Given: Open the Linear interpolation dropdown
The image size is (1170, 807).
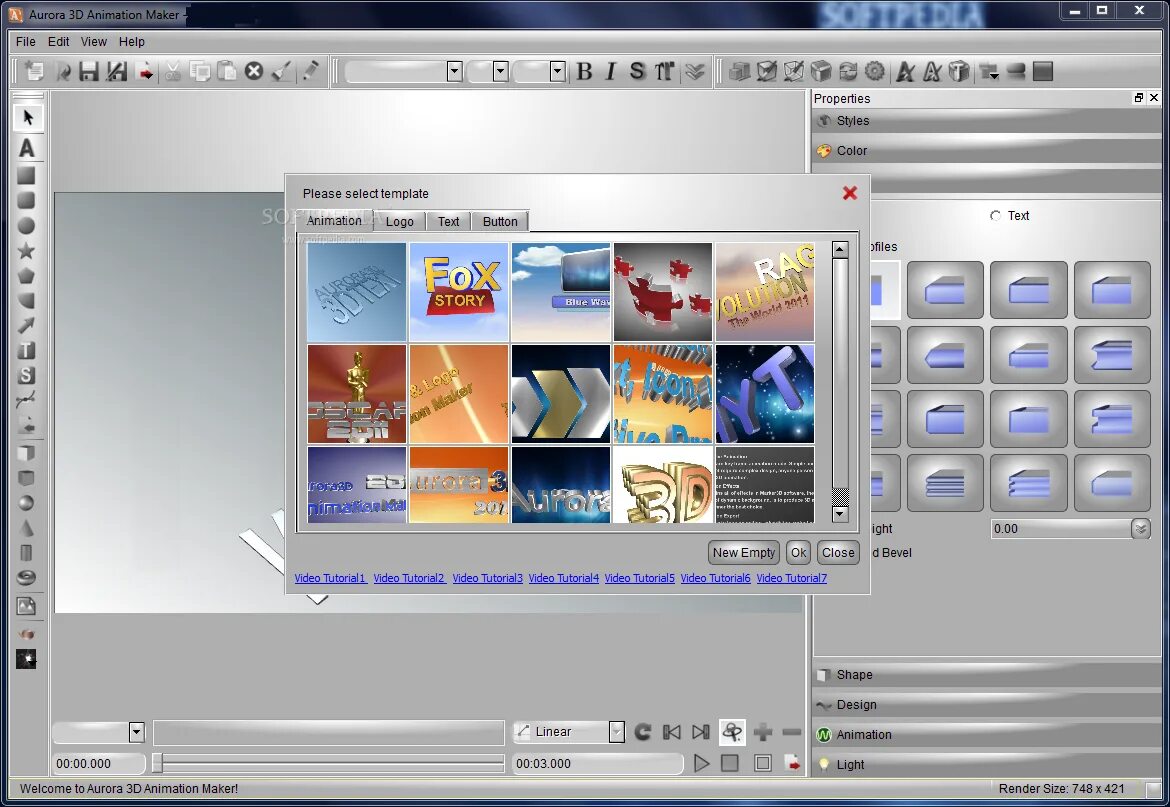Looking at the screenshot, I should coord(616,732).
